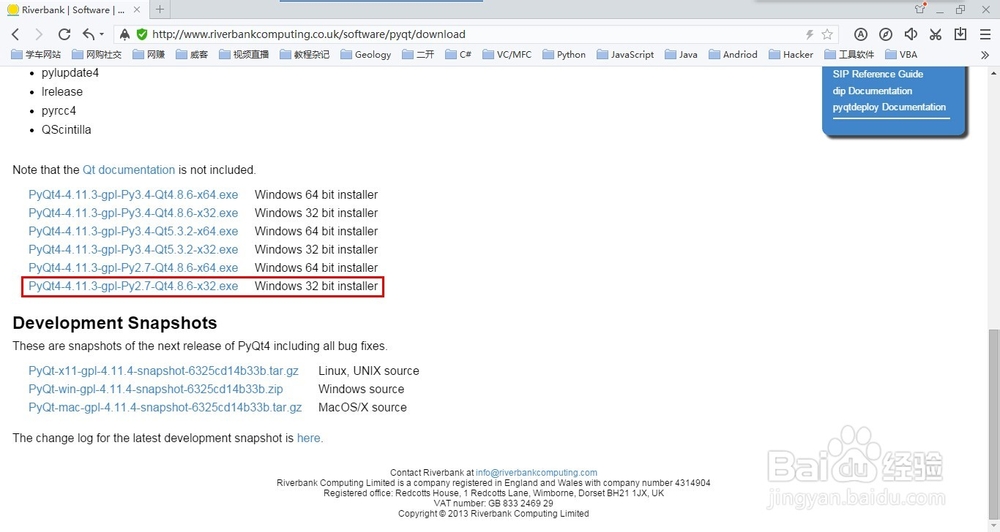Viewport: 1000px width, 532px height.
Task: Open the C# bookmark folder
Action: 459,55
